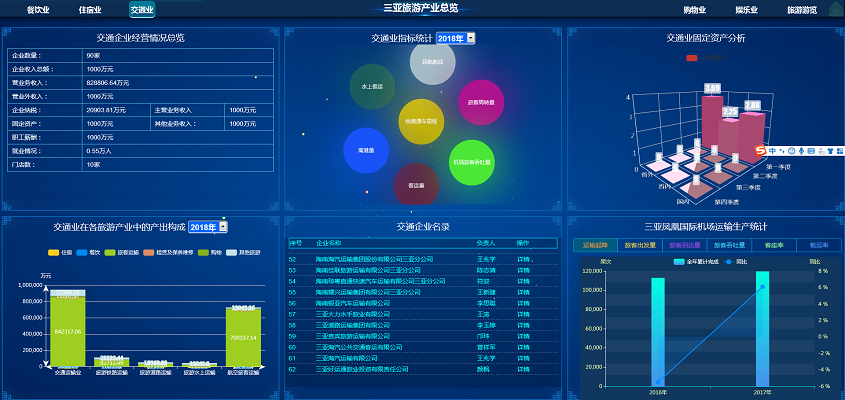Select the 交通业 tab
The width and height of the screenshot is (845, 400).
click(x=142, y=9)
